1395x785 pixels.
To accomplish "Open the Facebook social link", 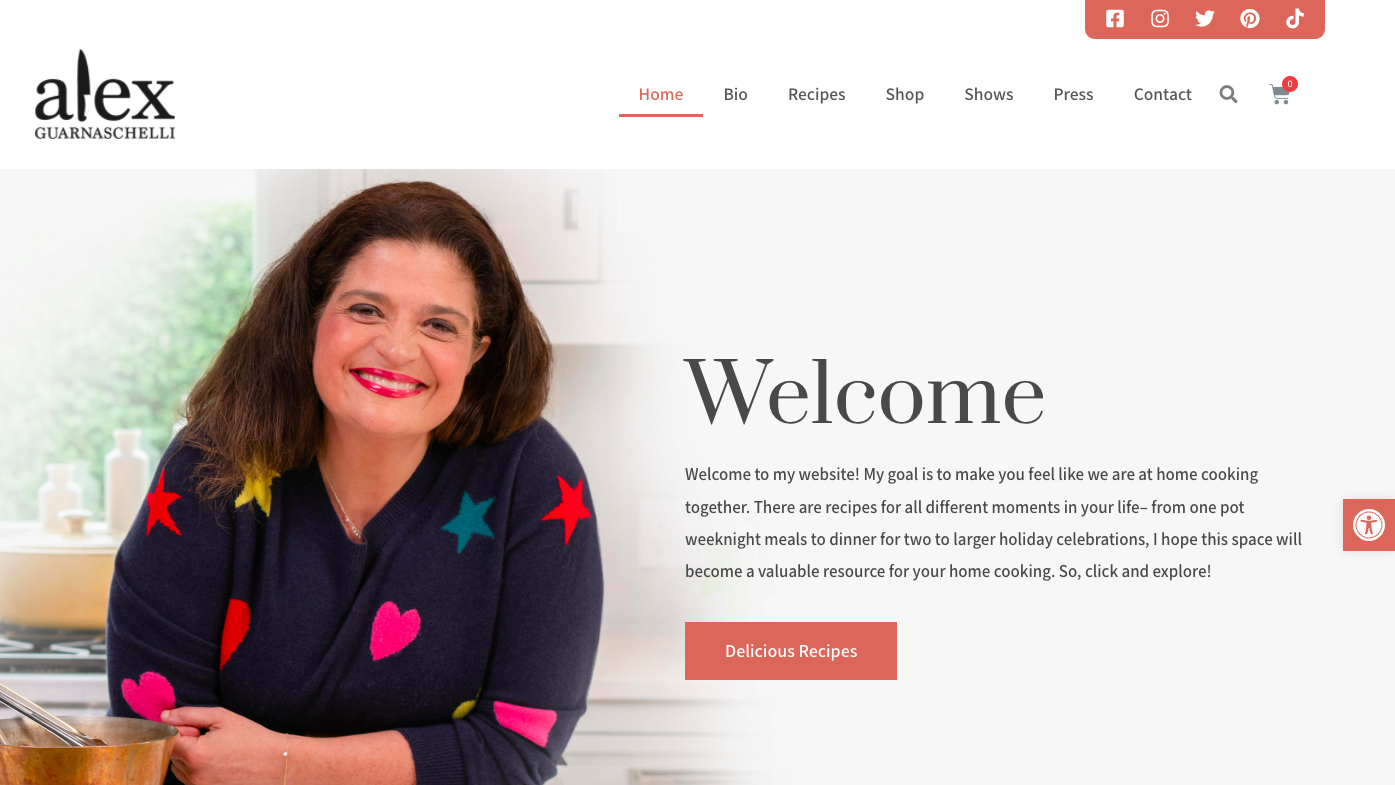I will click(1115, 19).
